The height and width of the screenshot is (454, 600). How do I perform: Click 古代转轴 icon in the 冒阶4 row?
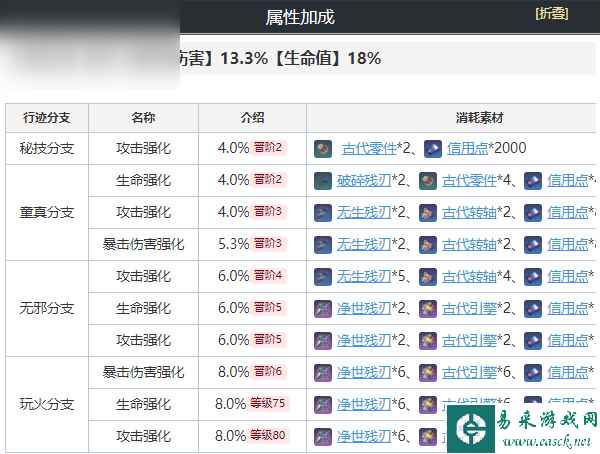pos(428,276)
